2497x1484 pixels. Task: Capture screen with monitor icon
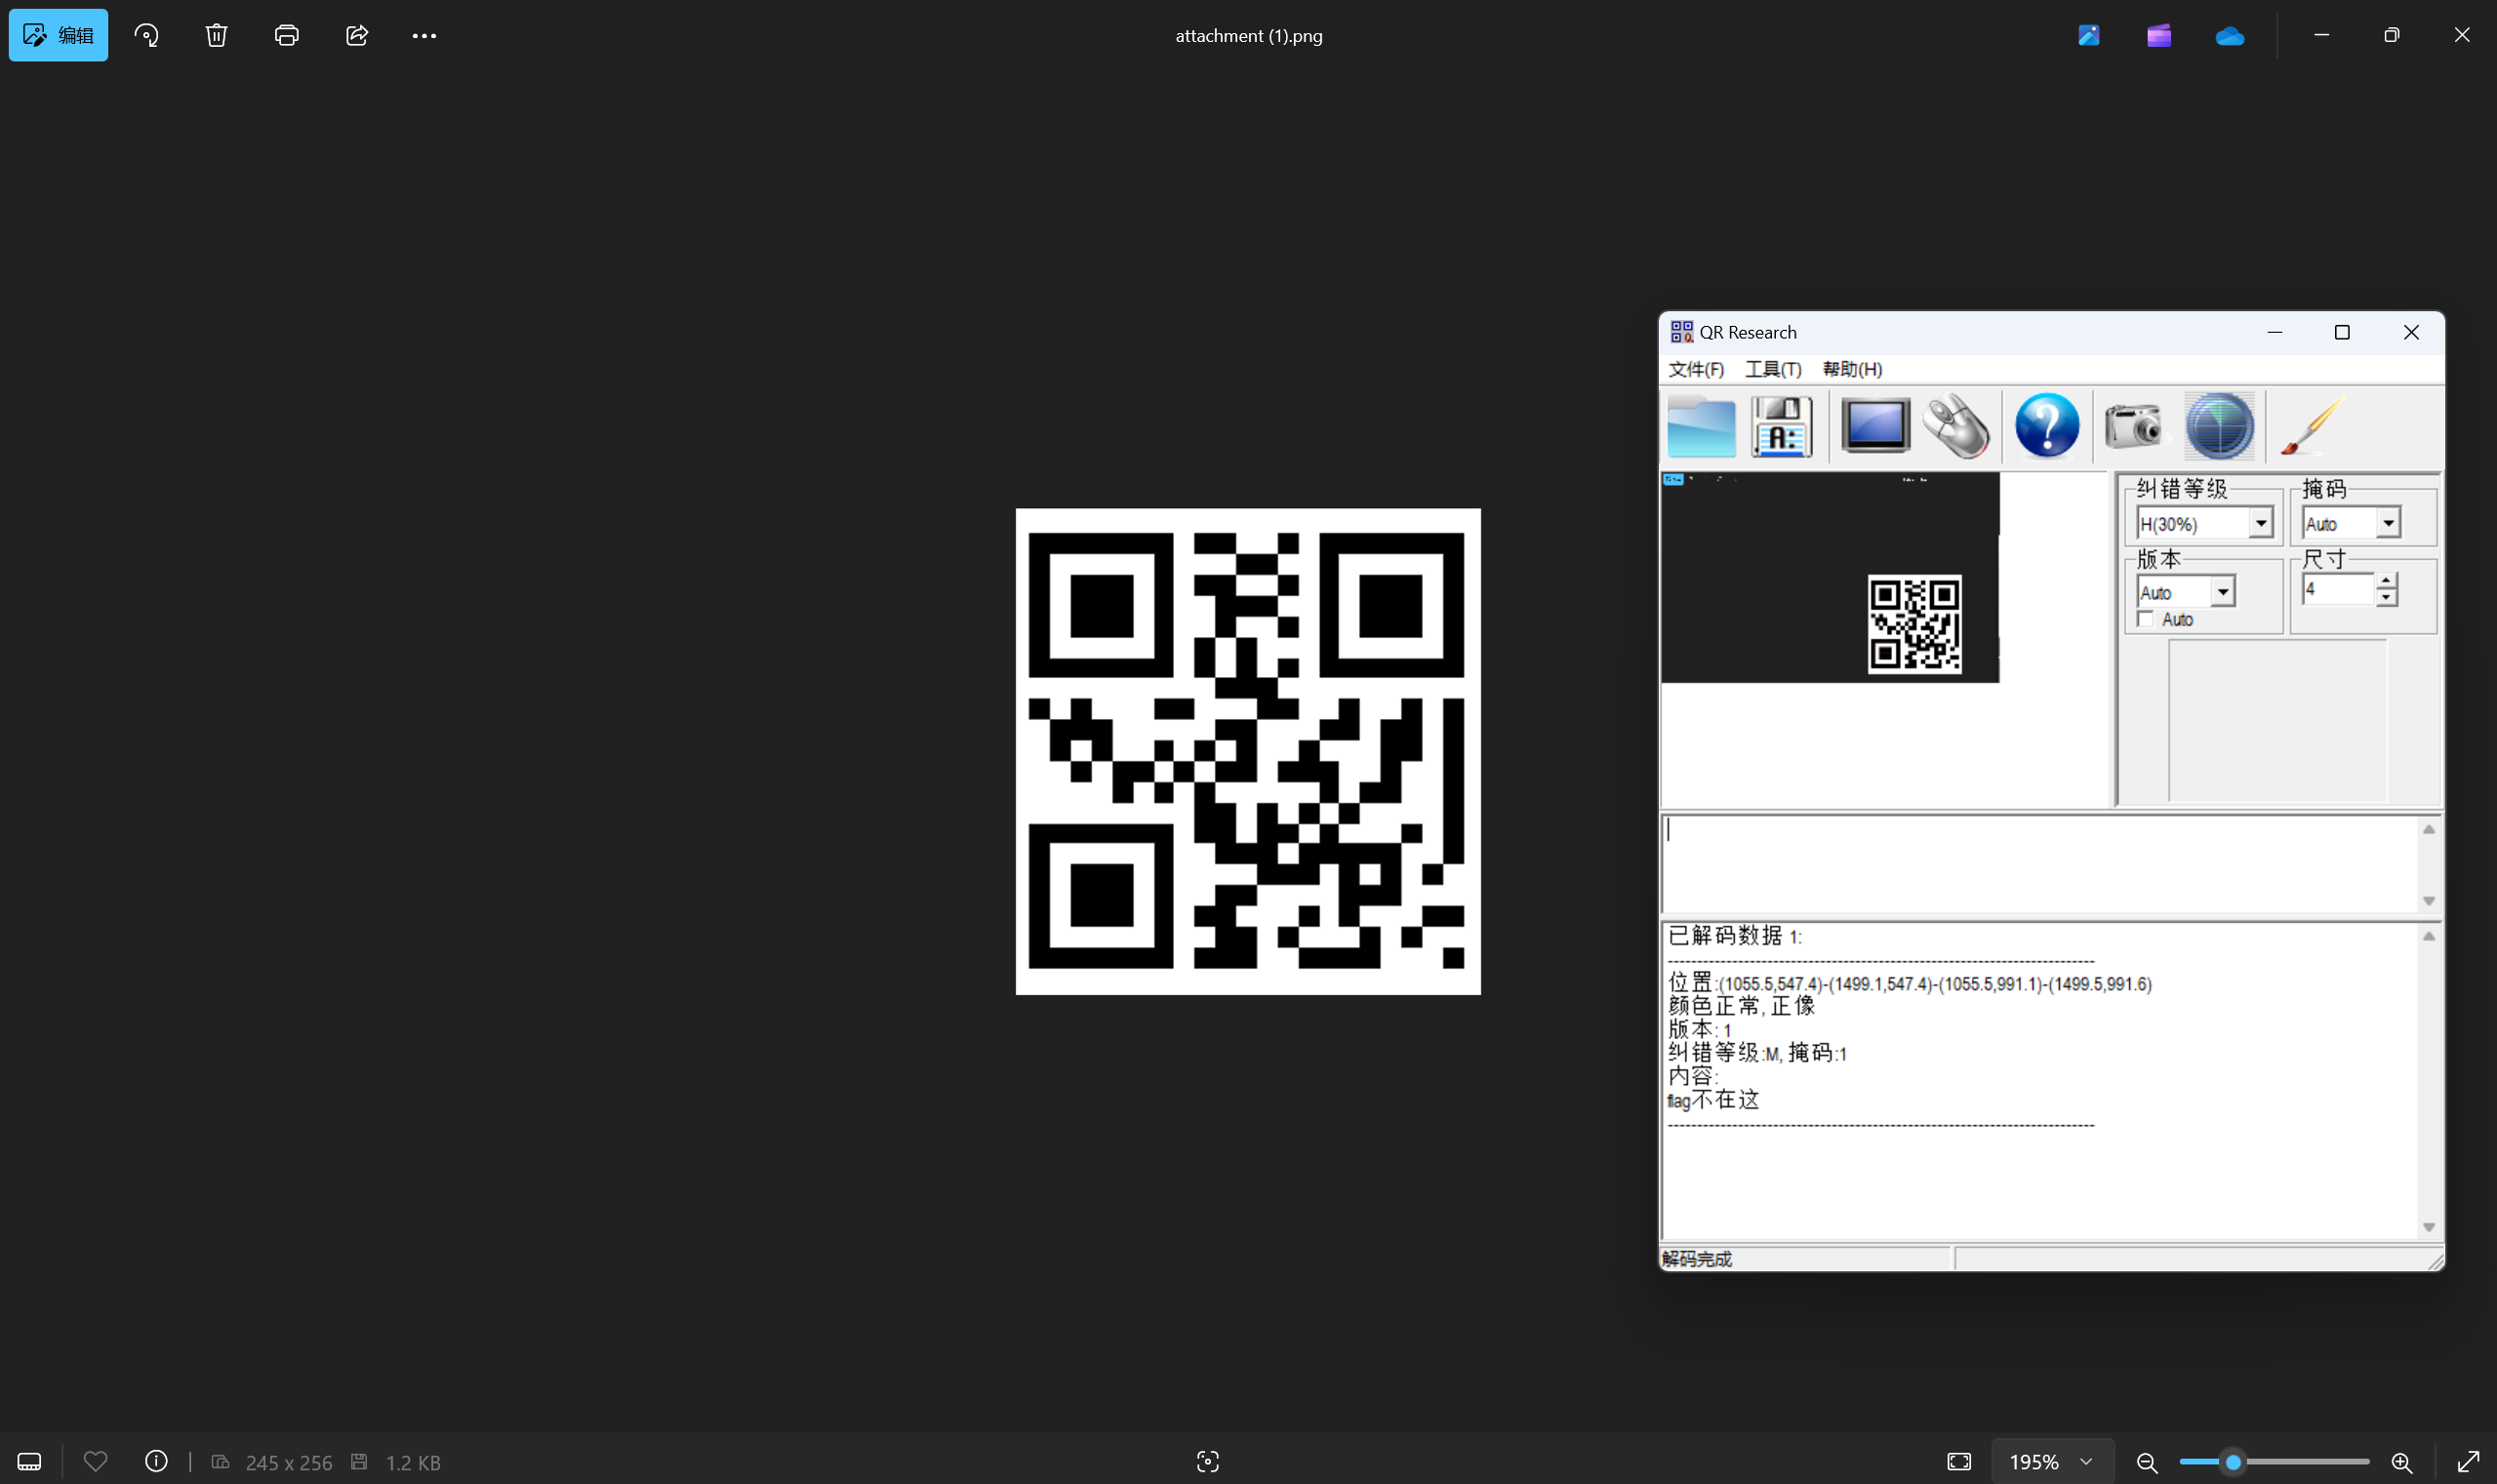pos(1875,427)
